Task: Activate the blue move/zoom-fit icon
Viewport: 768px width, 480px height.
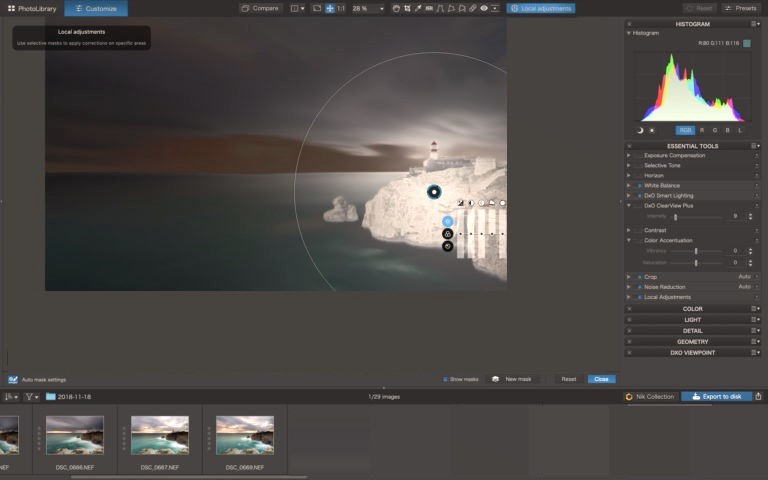Action: [x=330, y=8]
